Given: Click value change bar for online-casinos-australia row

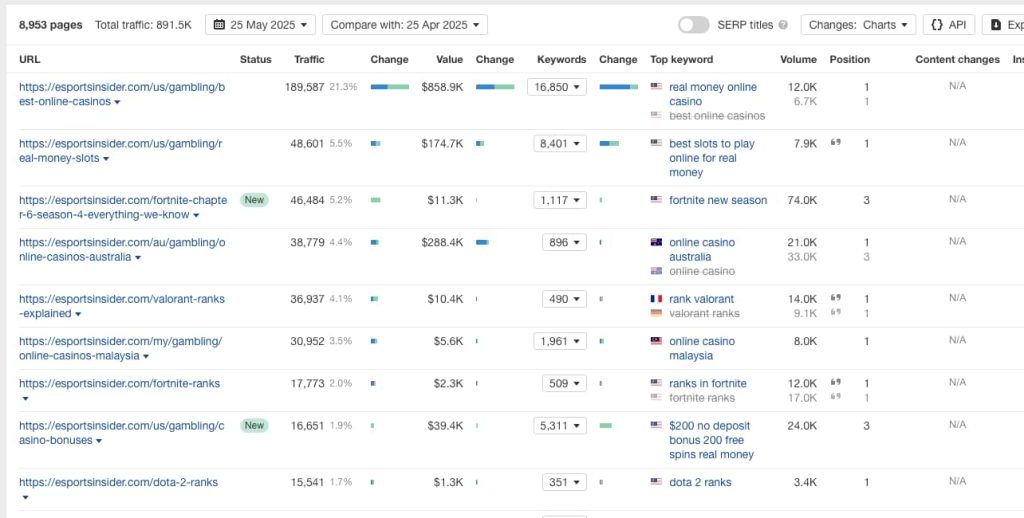Looking at the screenshot, I should pyautogui.click(x=482, y=242).
